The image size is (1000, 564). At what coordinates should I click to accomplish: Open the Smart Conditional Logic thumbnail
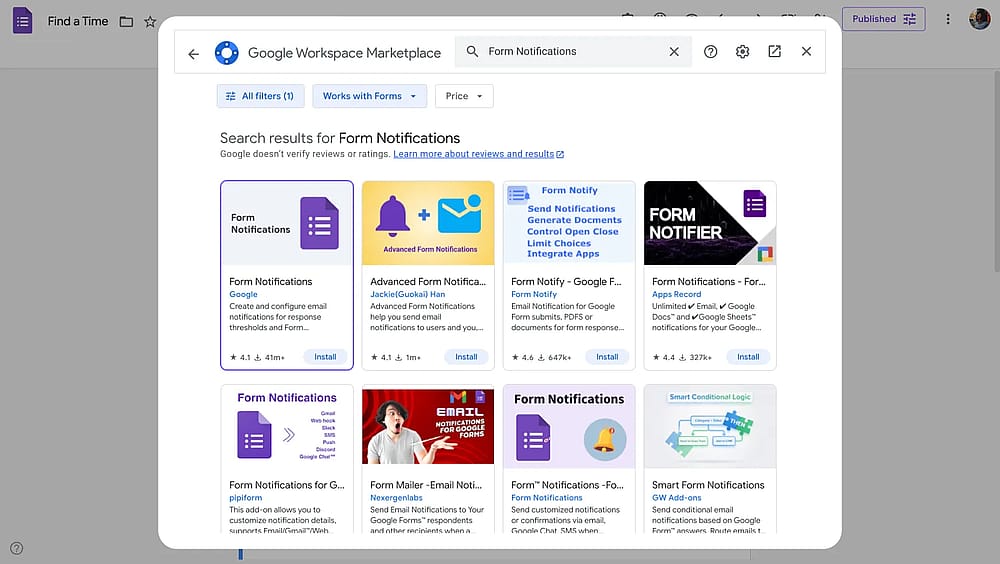710,426
